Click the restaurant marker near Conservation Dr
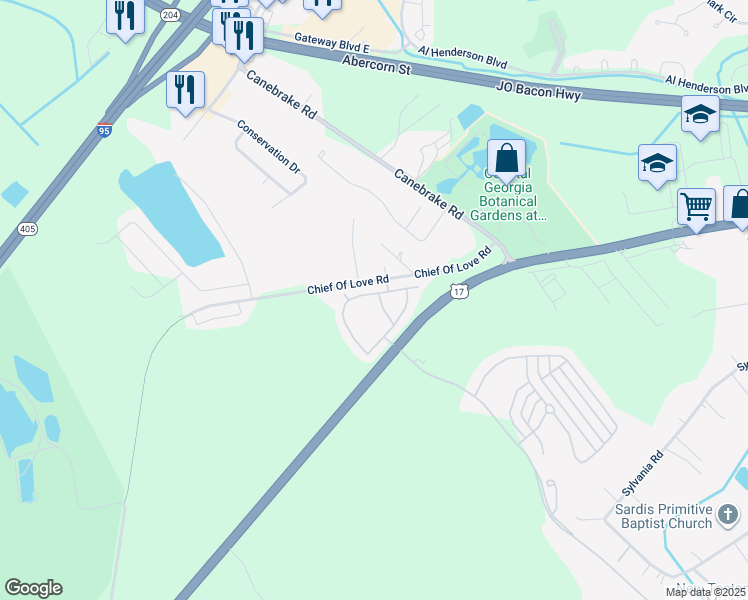The height and width of the screenshot is (600, 748). click(186, 93)
